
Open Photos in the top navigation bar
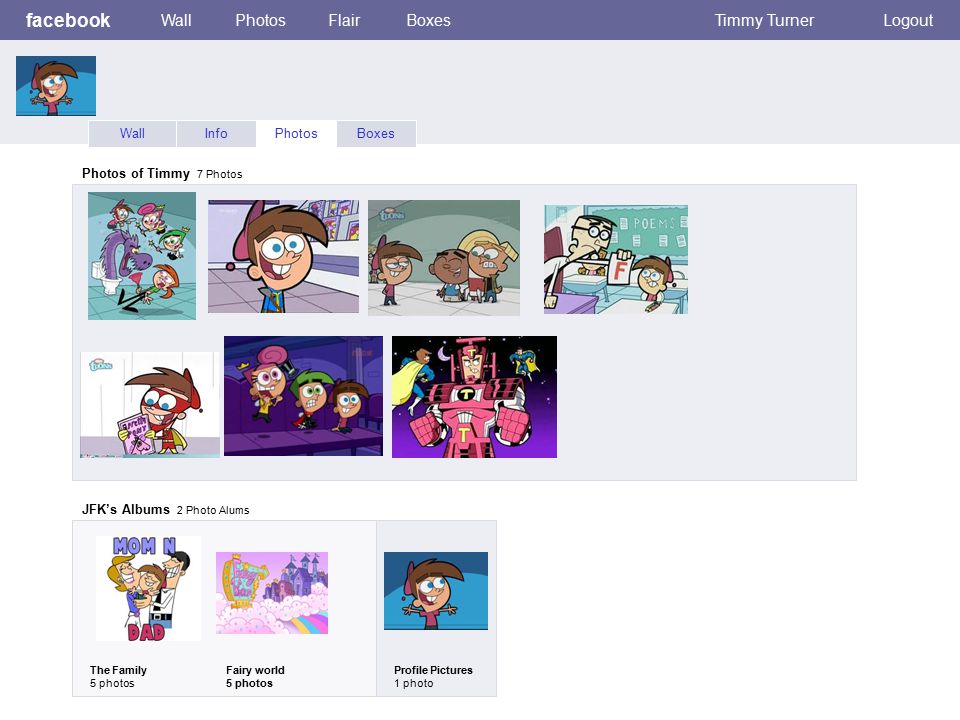coord(260,20)
